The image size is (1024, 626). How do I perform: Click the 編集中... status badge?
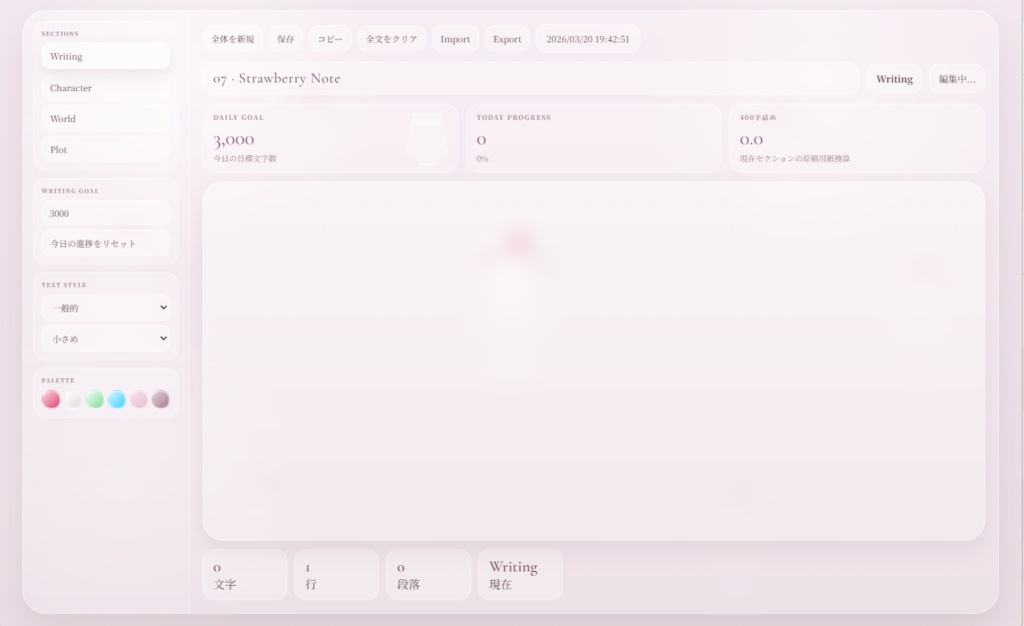pyautogui.click(x=957, y=79)
